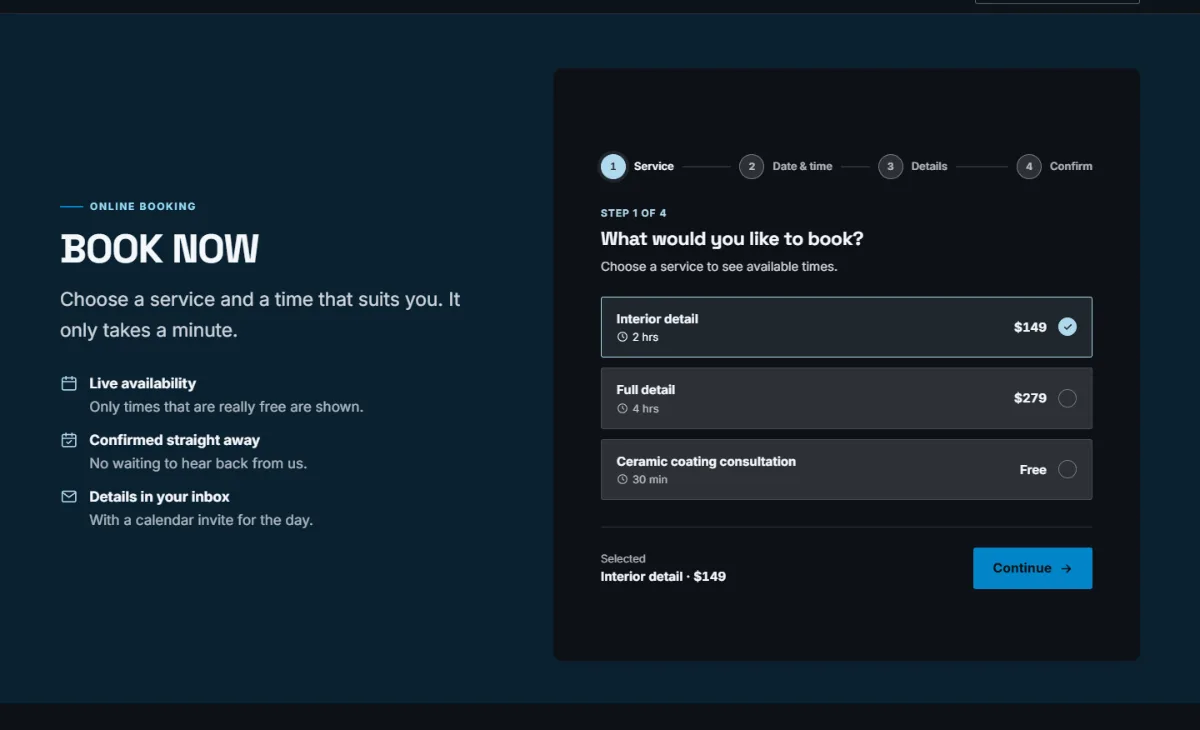Click 'No waiting to hear back from us.'
This screenshot has width=1200, height=730.
[x=198, y=464]
